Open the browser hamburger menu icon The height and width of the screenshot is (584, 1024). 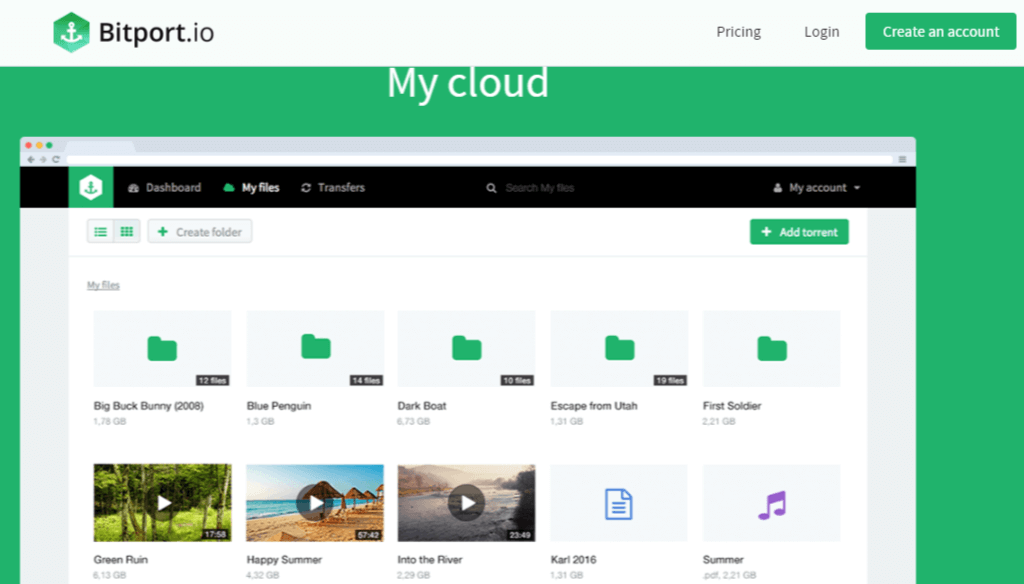tap(902, 159)
